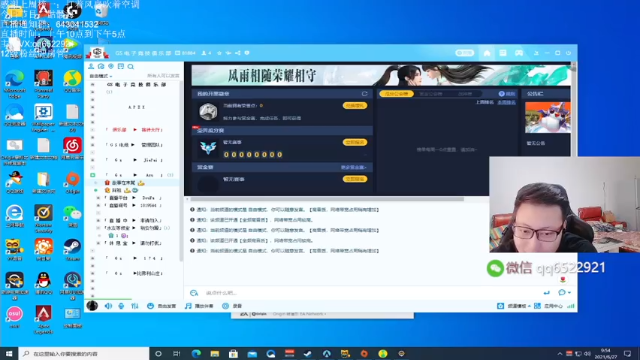The height and width of the screenshot is (360, 640).
Task: Click the chat message input field
Action: pyautogui.click(x=367, y=293)
